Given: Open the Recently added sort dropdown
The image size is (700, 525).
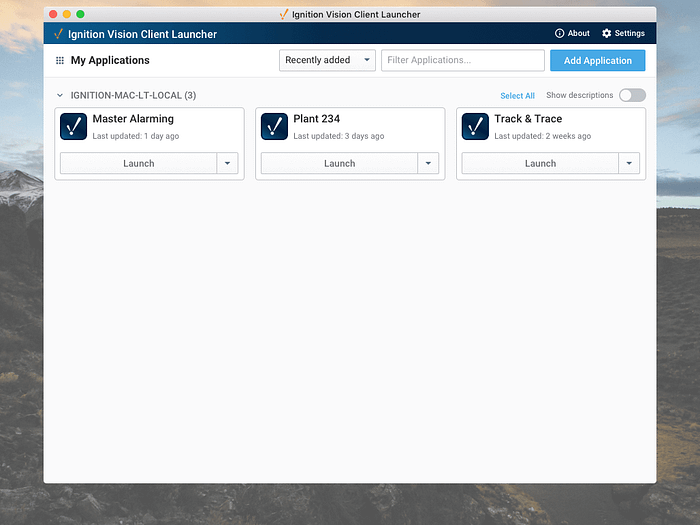Looking at the screenshot, I should click(x=327, y=60).
